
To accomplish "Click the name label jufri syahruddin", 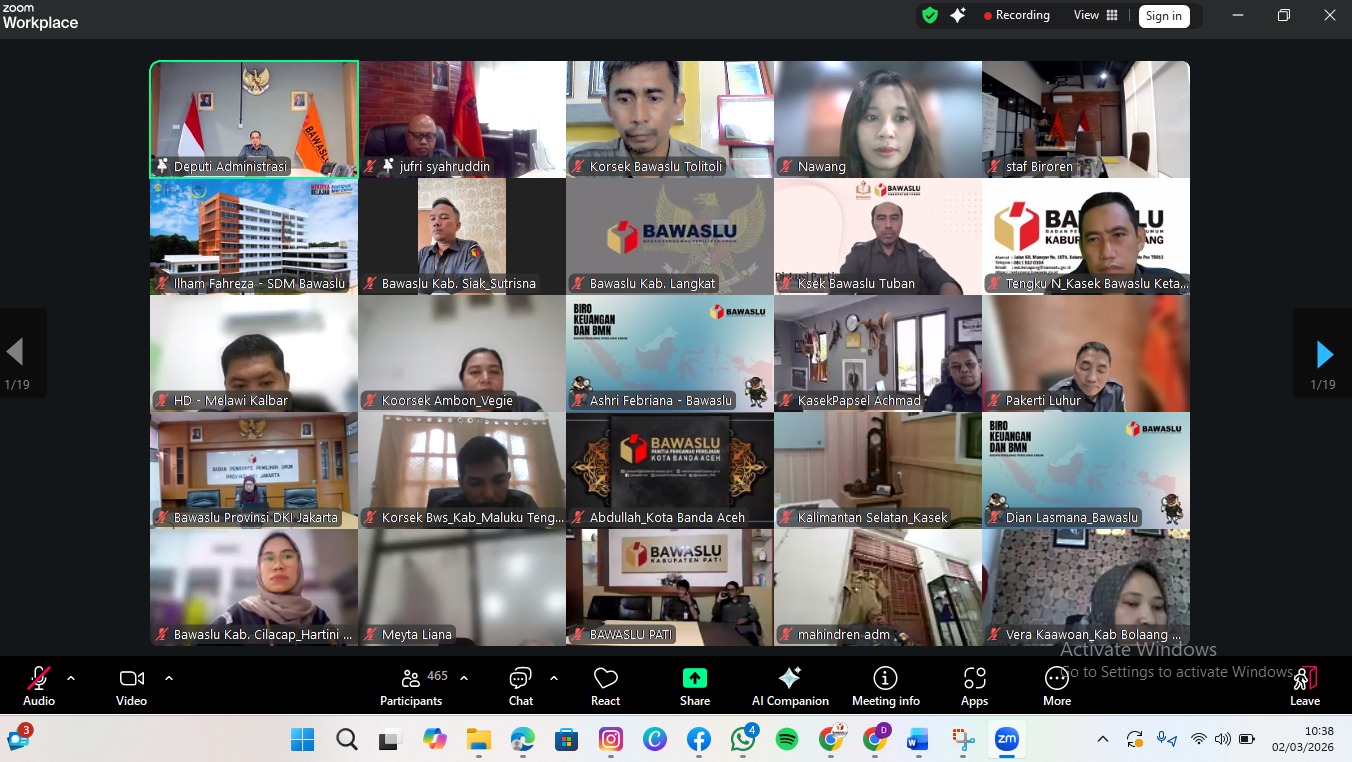I will 445,167.
